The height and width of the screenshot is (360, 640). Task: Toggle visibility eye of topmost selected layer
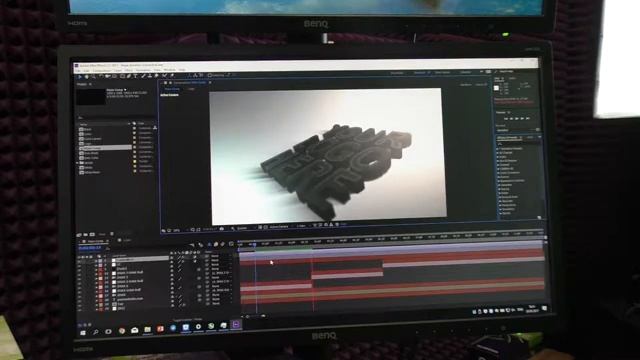80,260
